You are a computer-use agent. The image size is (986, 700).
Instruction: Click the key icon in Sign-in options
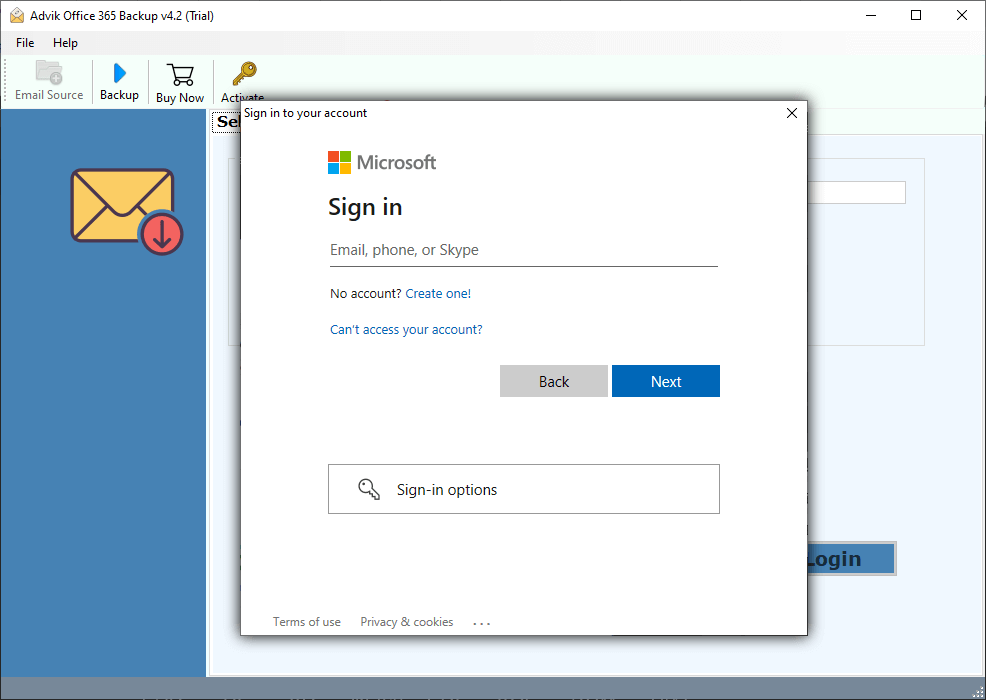(x=368, y=489)
